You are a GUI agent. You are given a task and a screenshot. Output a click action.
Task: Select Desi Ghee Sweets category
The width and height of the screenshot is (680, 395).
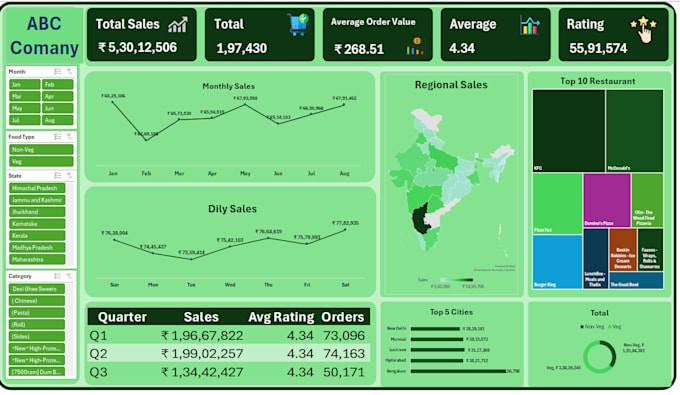37,289
